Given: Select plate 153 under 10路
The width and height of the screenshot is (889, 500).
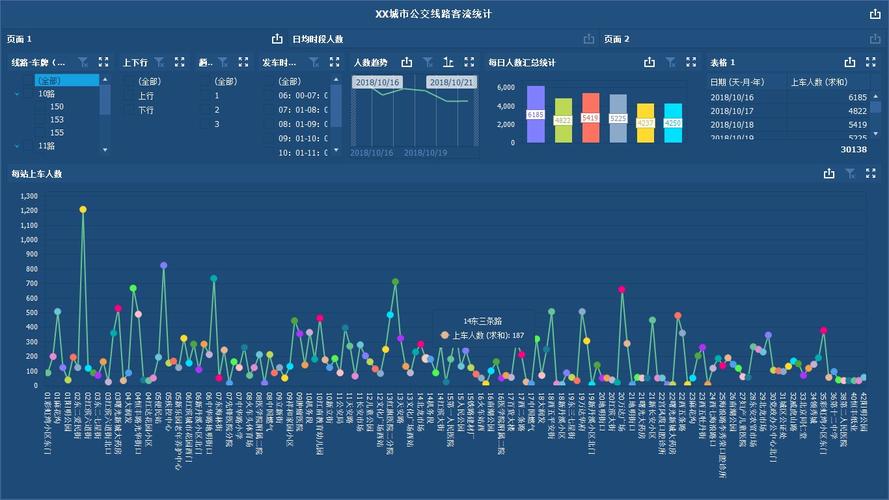Looking at the screenshot, I should tap(57, 120).
